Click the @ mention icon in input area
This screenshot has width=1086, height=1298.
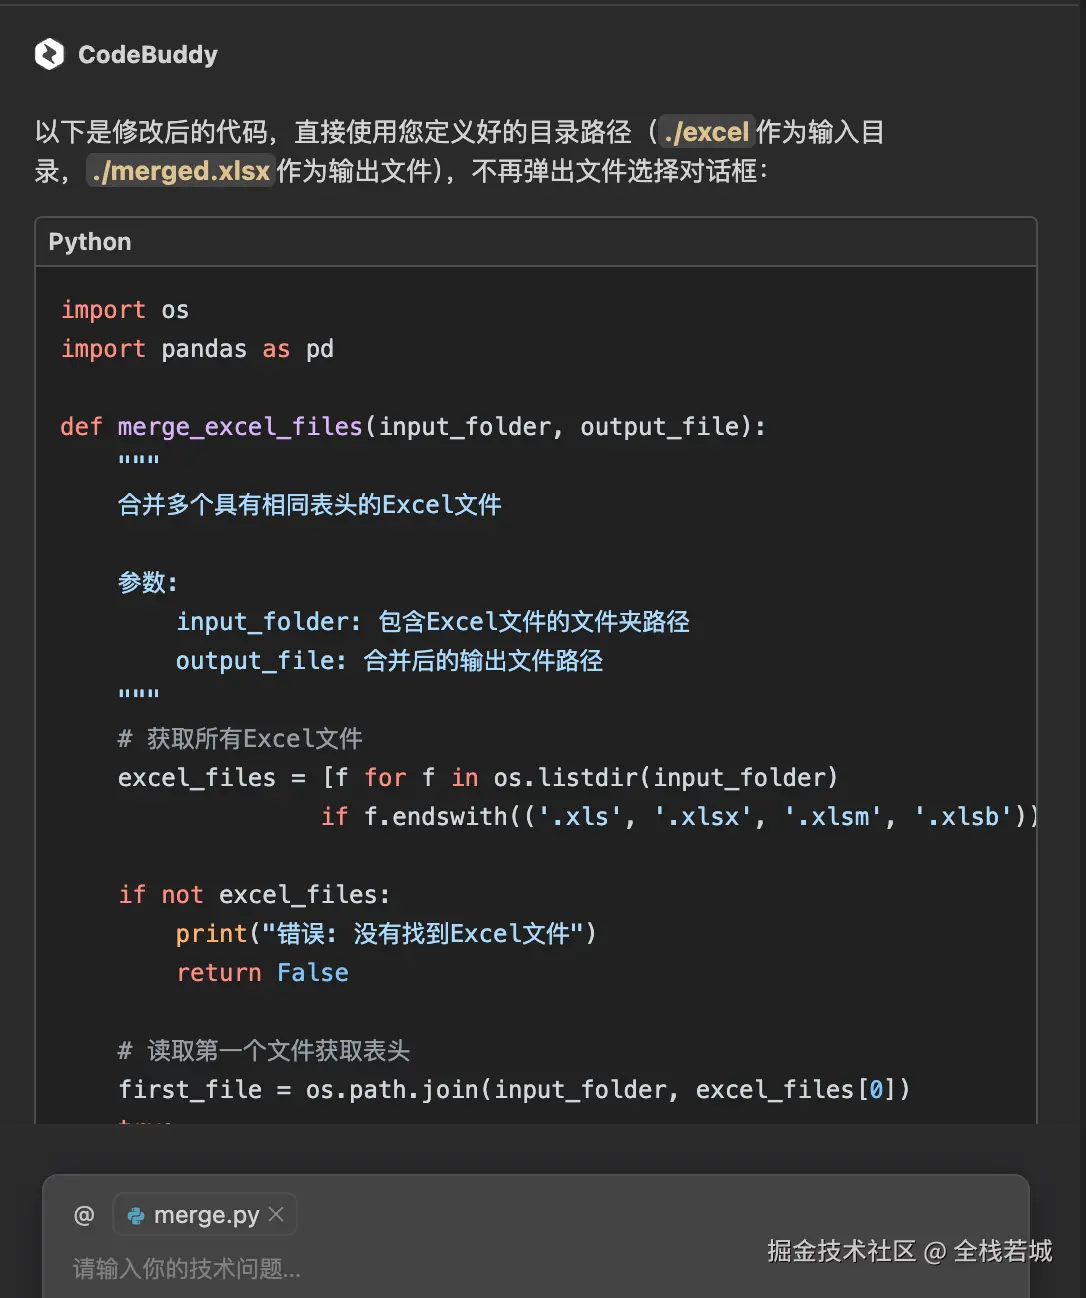[84, 1214]
